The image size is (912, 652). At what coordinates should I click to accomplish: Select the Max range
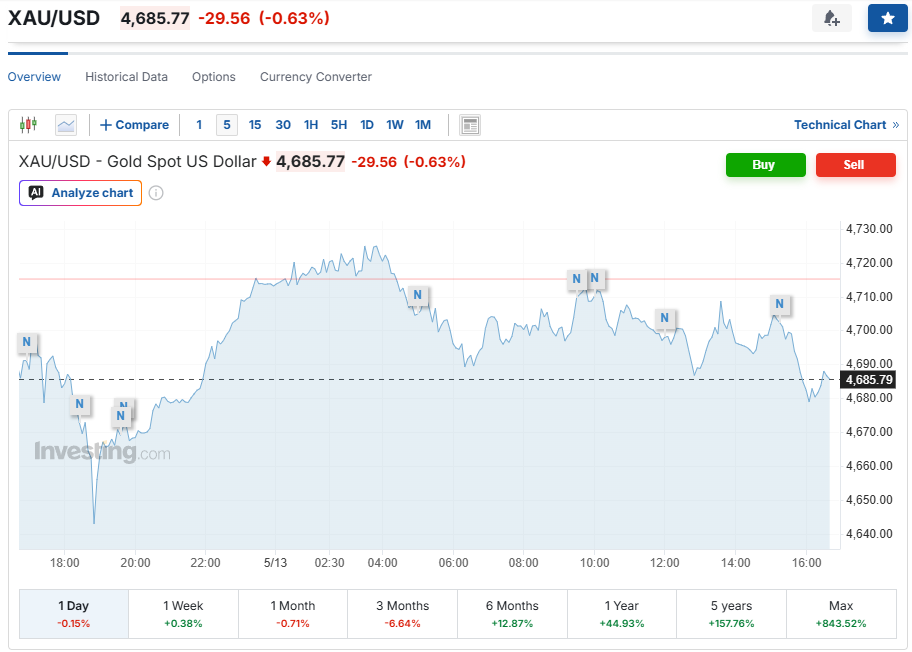click(841, 614)
